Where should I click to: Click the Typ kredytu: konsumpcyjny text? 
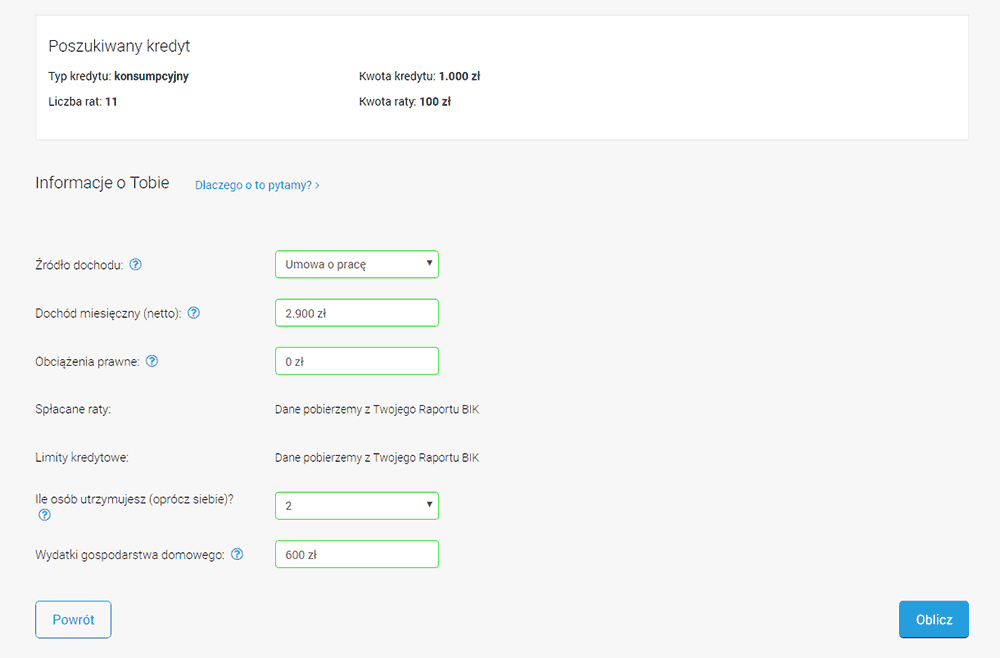pos(118,76)
